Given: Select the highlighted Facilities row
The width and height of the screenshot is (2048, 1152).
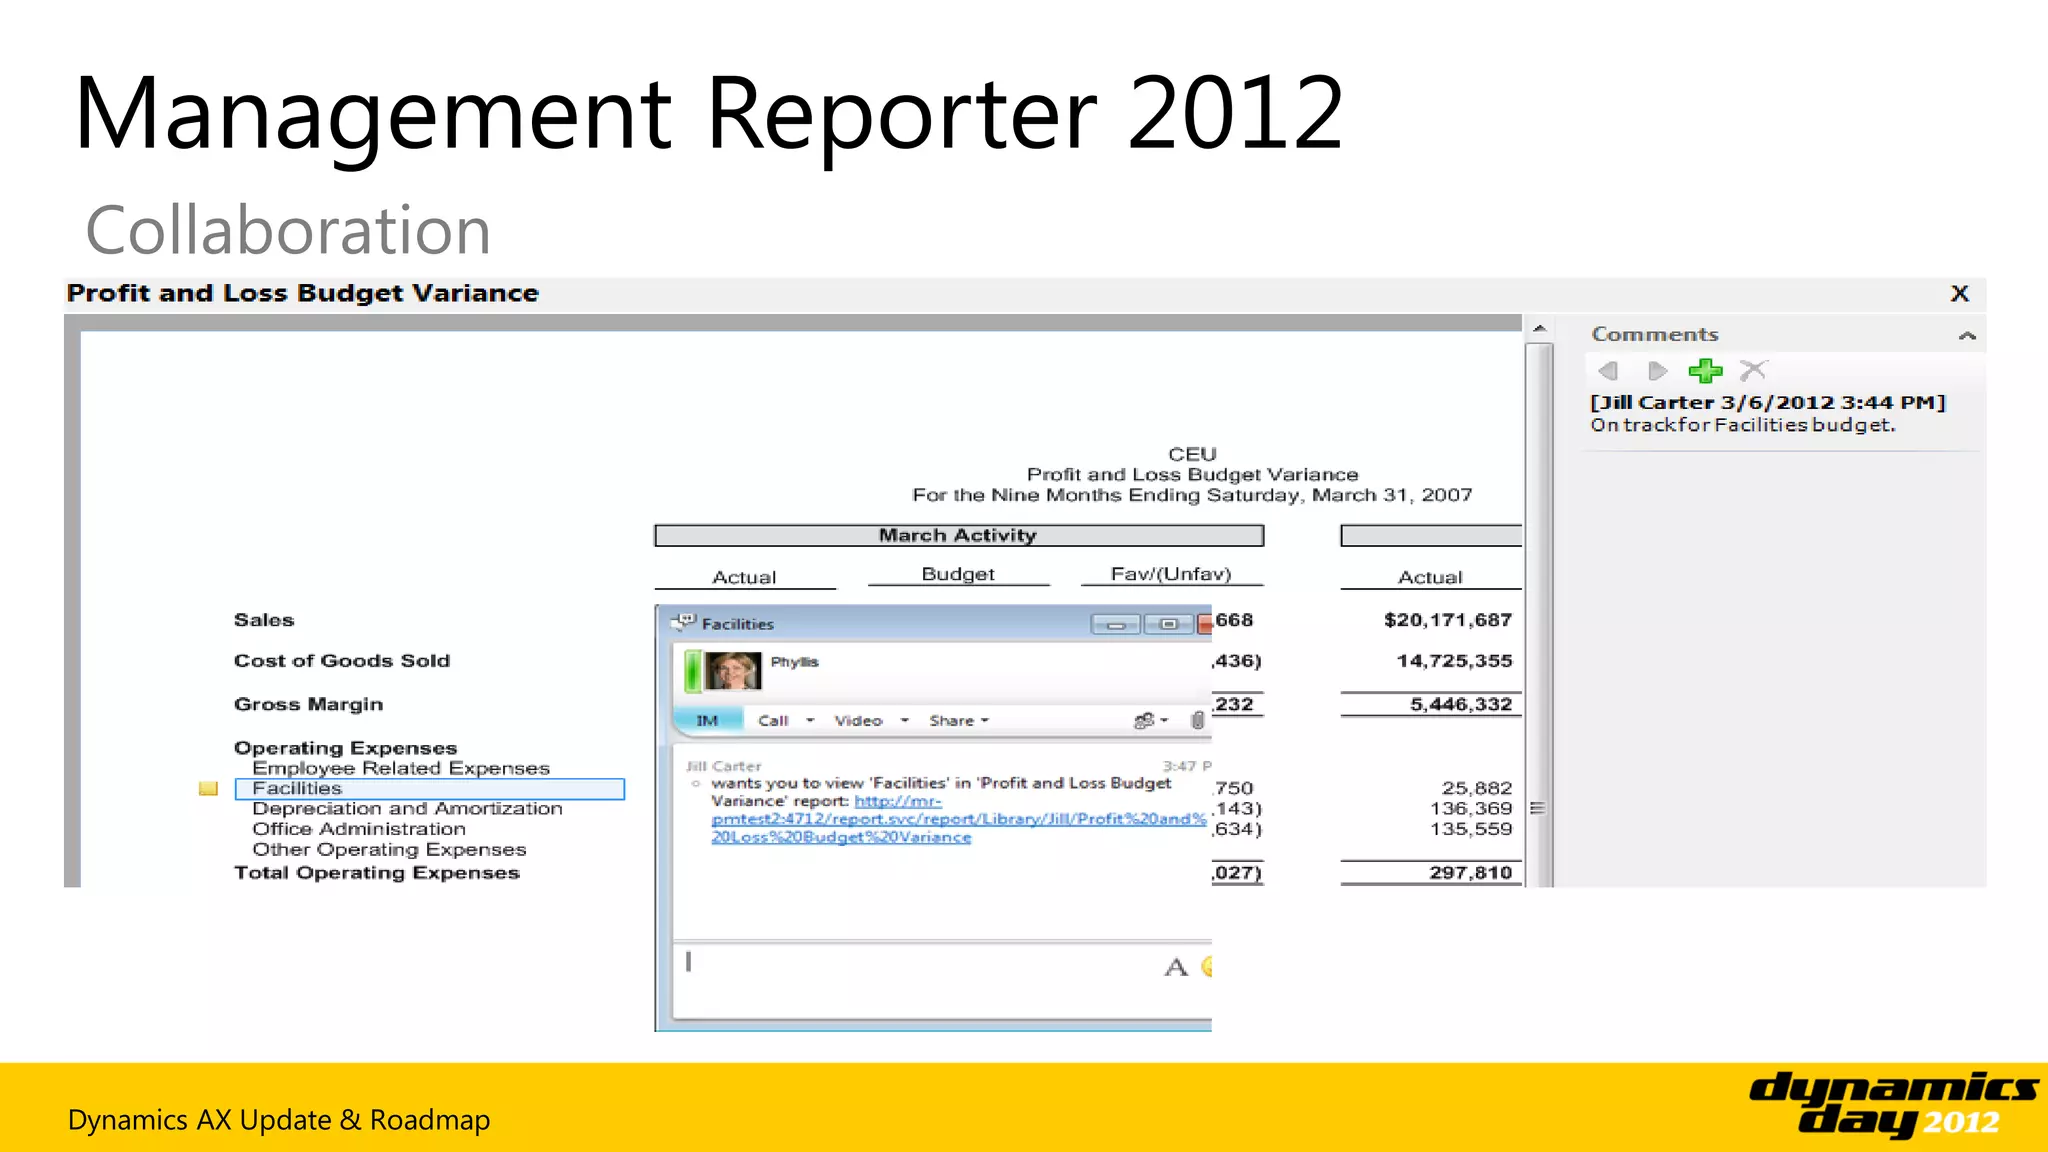Looking at the screenshot, I should click(430, 789).
